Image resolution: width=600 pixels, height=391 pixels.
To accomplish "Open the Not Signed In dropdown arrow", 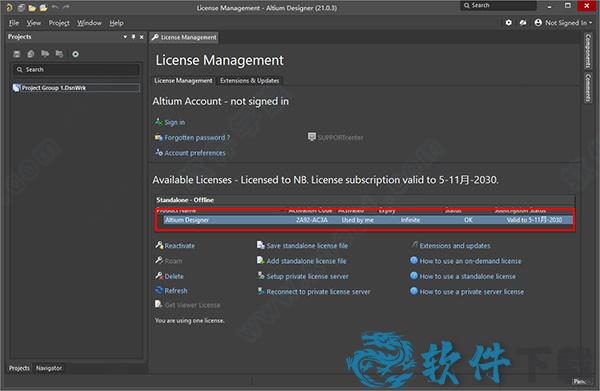I will click(590, 23).
